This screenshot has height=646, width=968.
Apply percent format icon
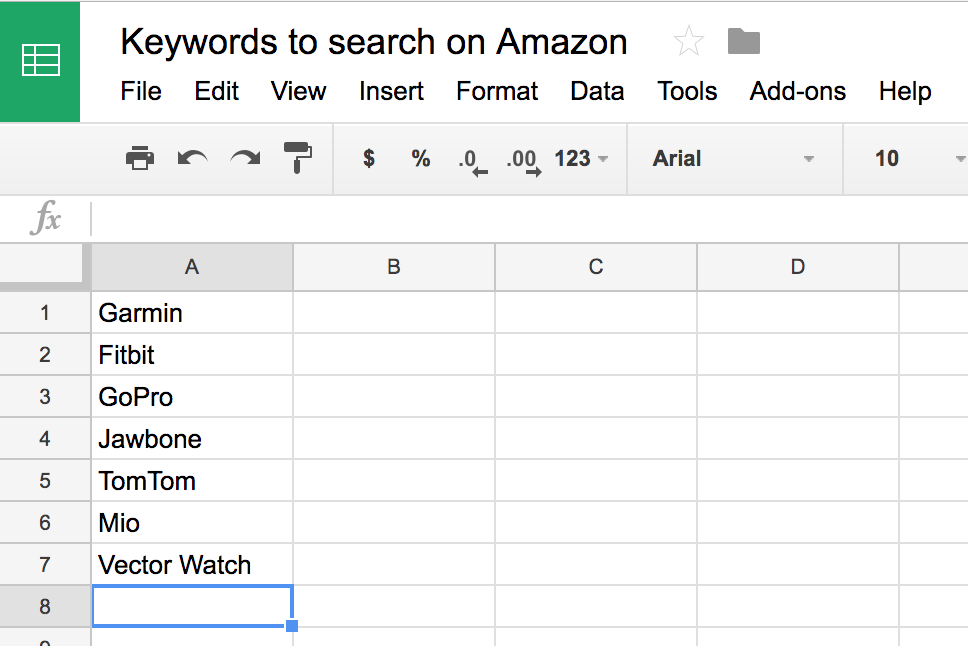click(x=421, y=158)
